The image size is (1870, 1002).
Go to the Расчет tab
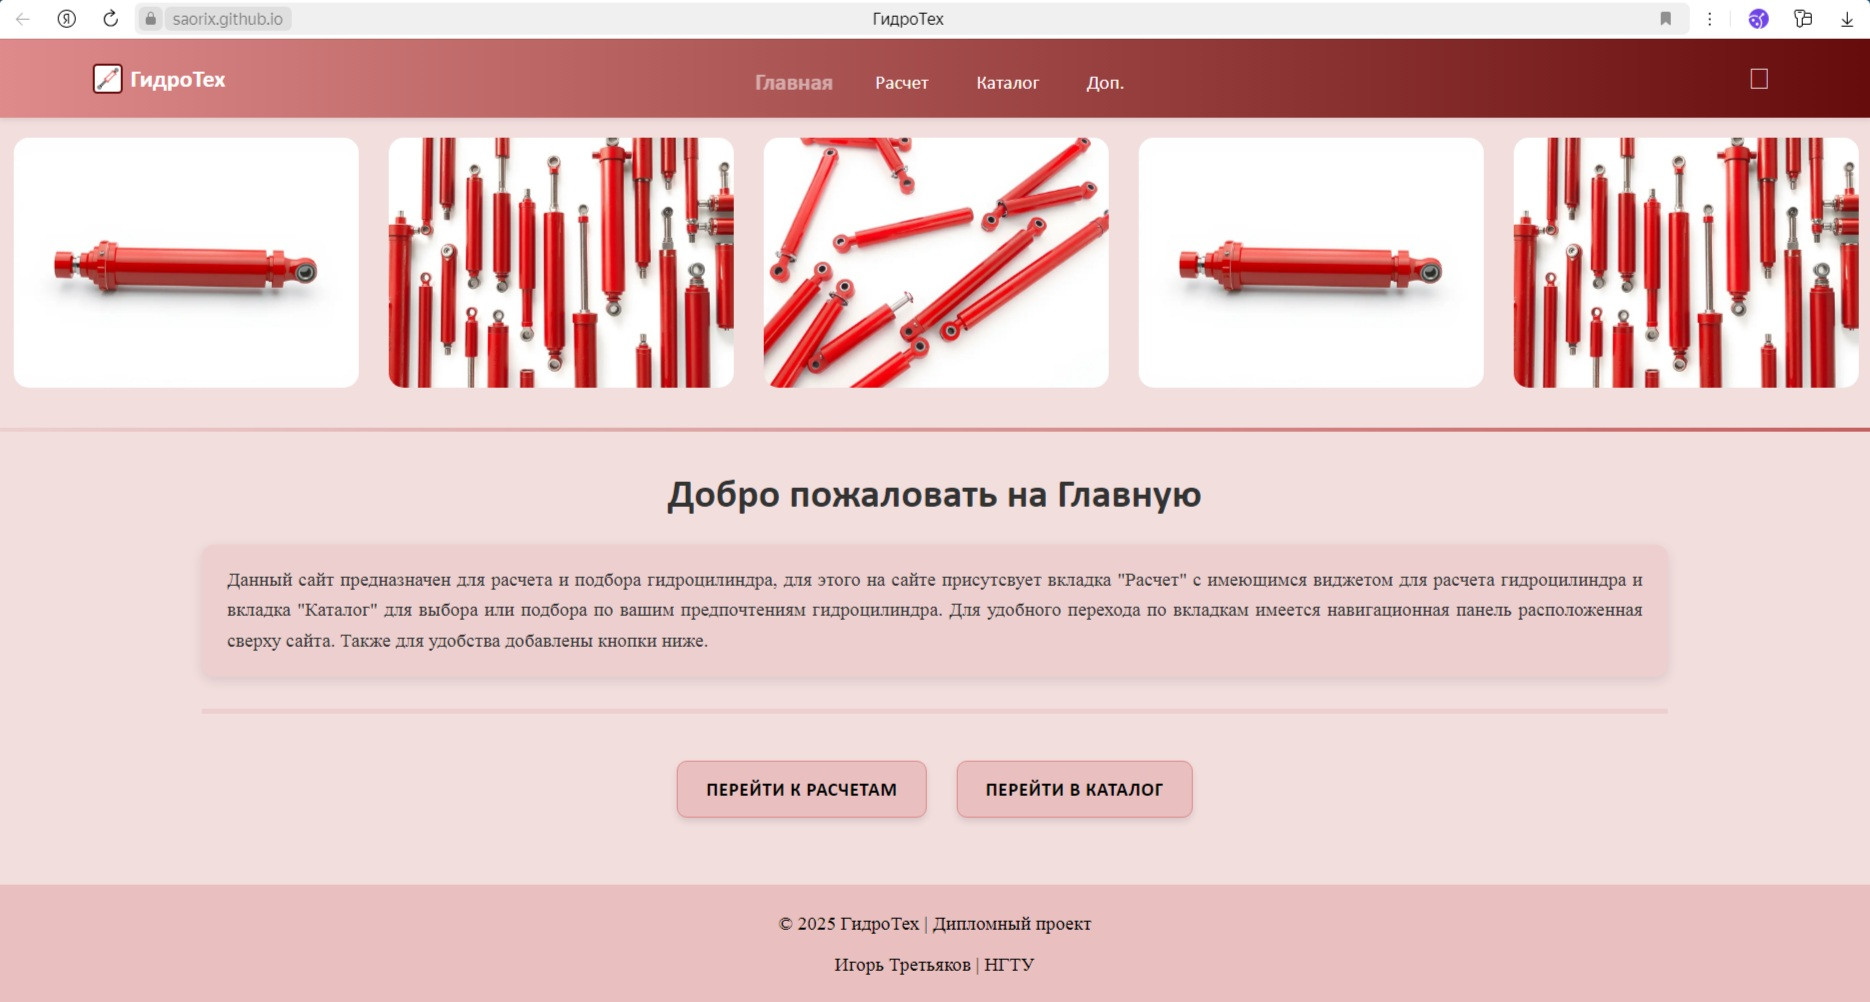point(901,83)
